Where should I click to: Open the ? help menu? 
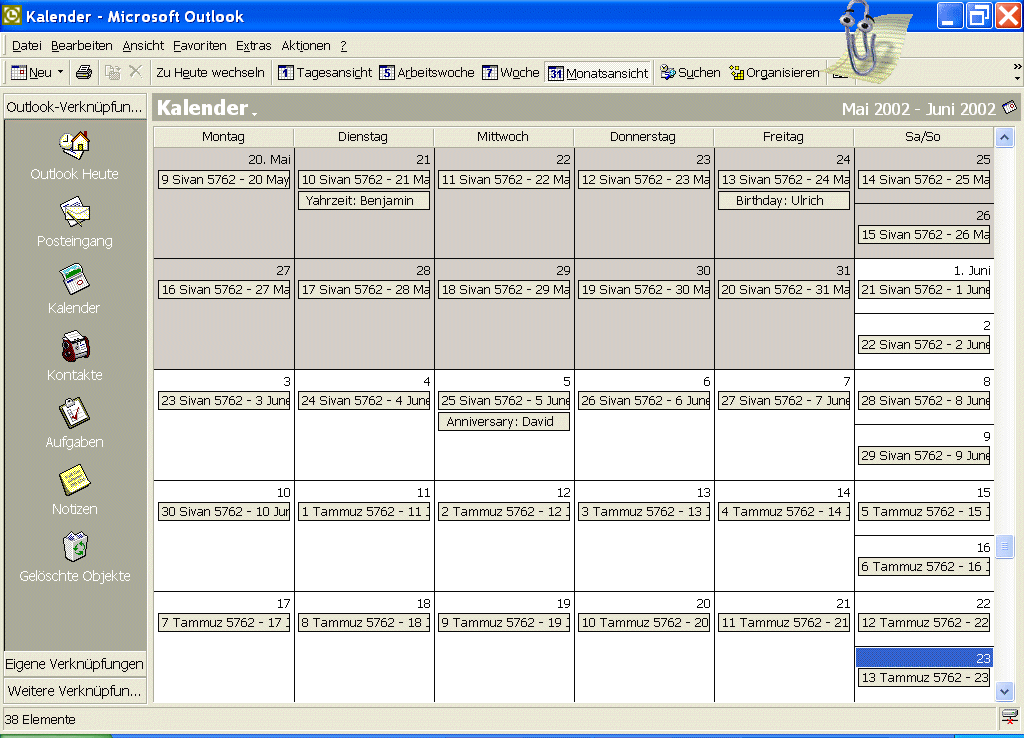[344, 46]
